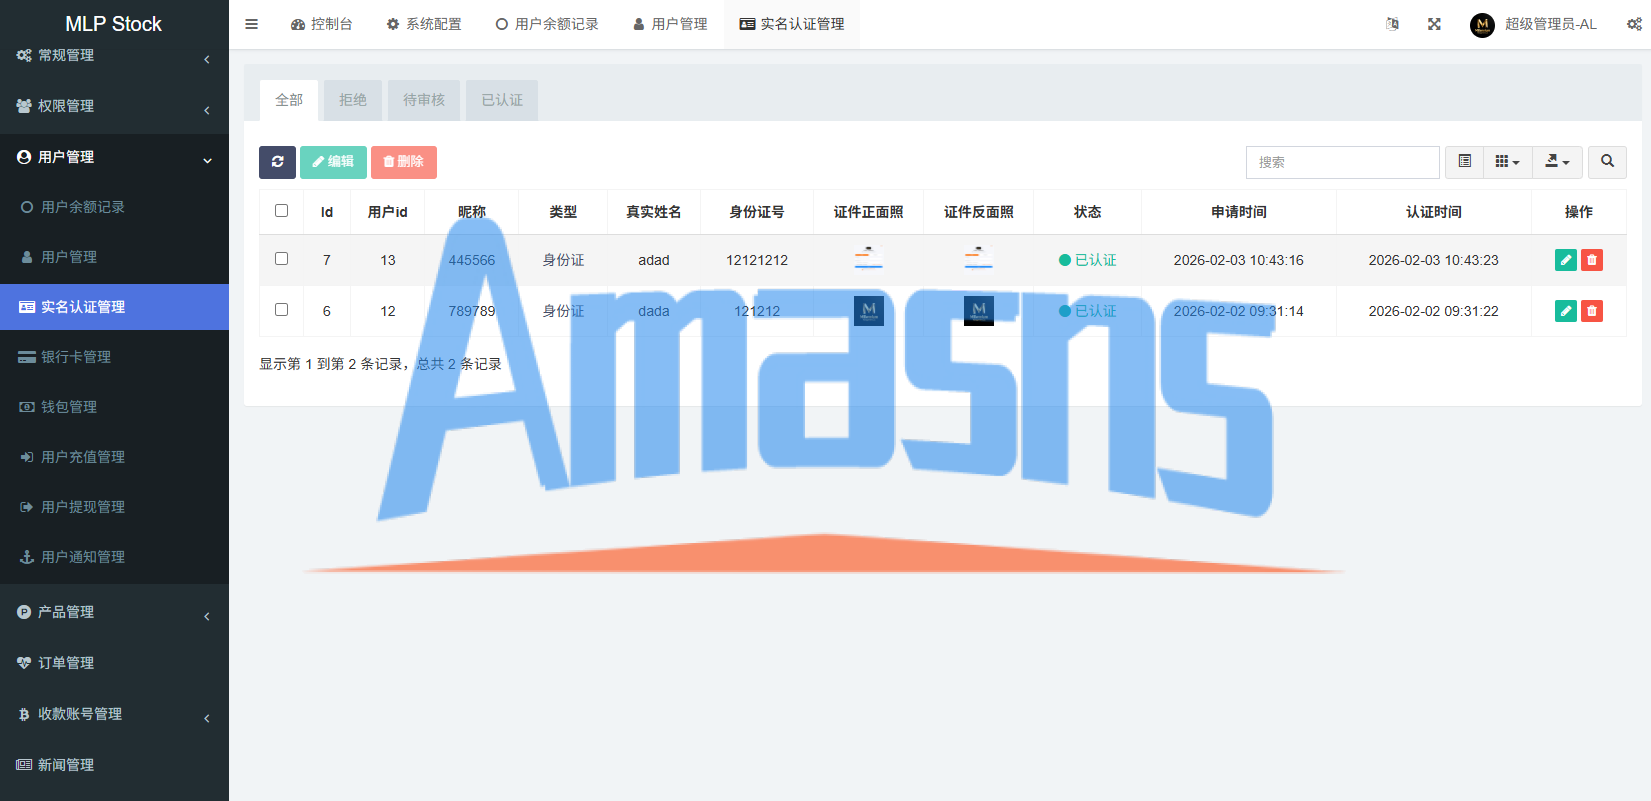Open 新闻管理 in the sidebar
1651x801 pixels.
tap(114, 766)
